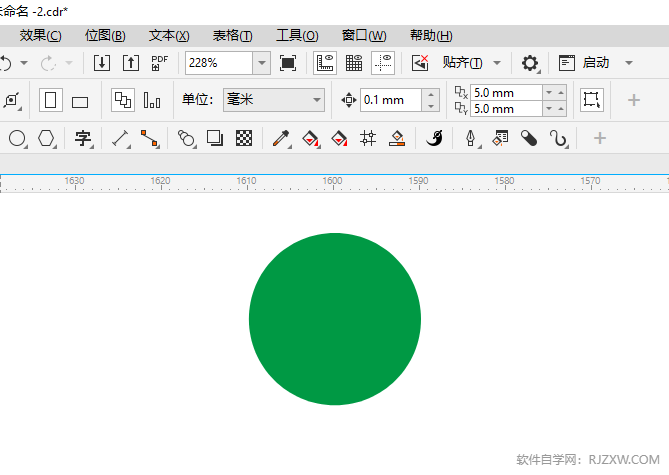Select the Connector tool
This screenshot has width=669, height=475.
[150, 139]
